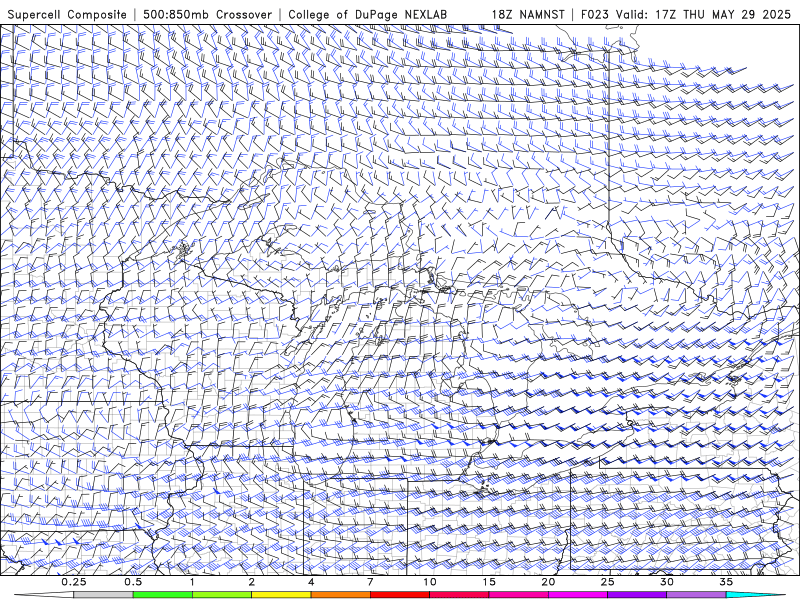Select the hot pink 15–20 legend segment

click(518, 595)
